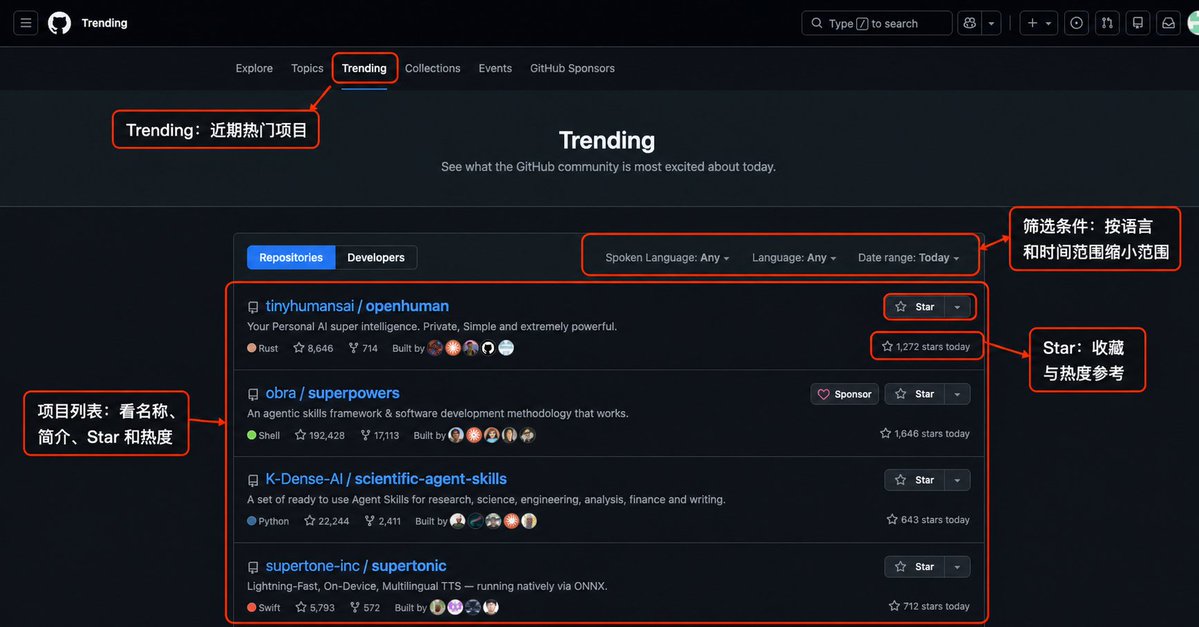The width and height of the screenshot is (1199, 627).
Task: Open the Issues icon in header
Action: tap(1077, 23)
